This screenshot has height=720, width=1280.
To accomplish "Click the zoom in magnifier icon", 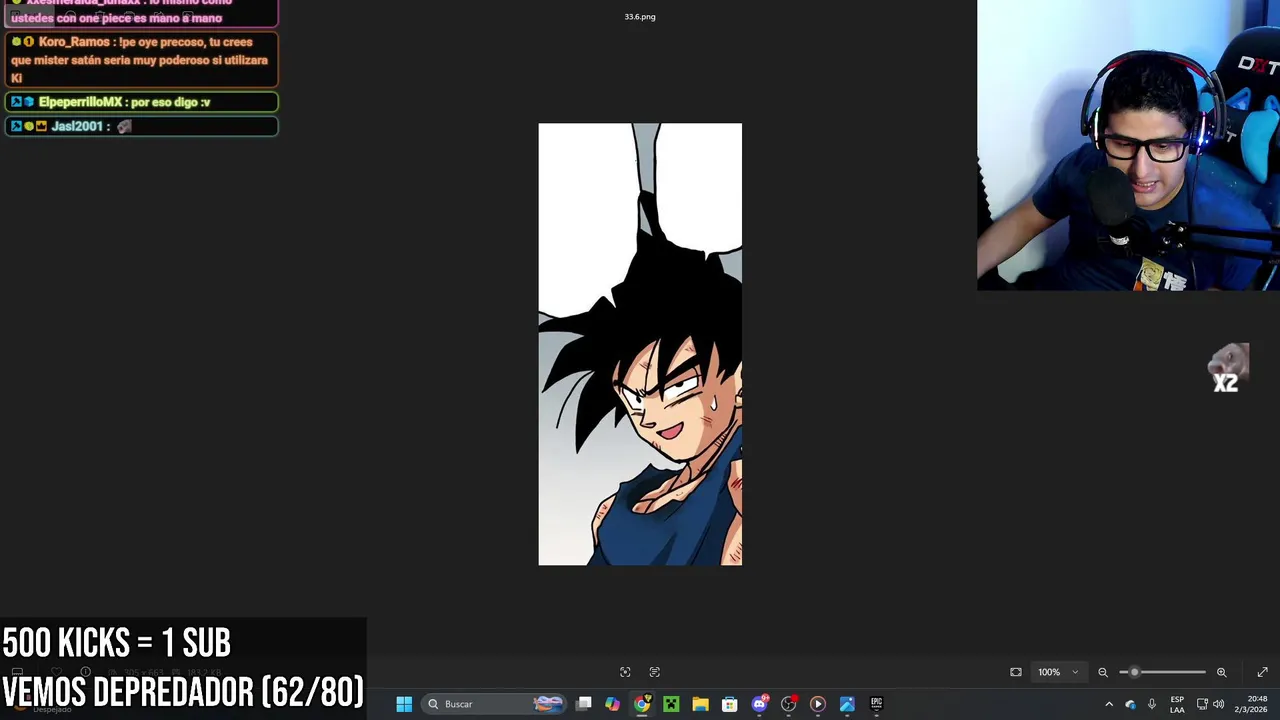I will pos(1221,672).
